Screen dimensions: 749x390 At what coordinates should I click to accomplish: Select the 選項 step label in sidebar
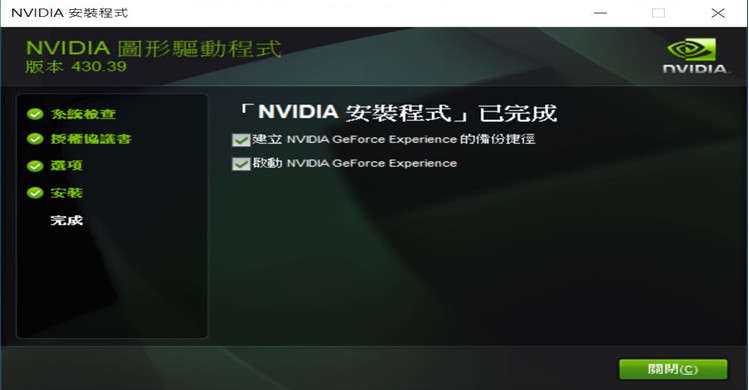(66, 166)
